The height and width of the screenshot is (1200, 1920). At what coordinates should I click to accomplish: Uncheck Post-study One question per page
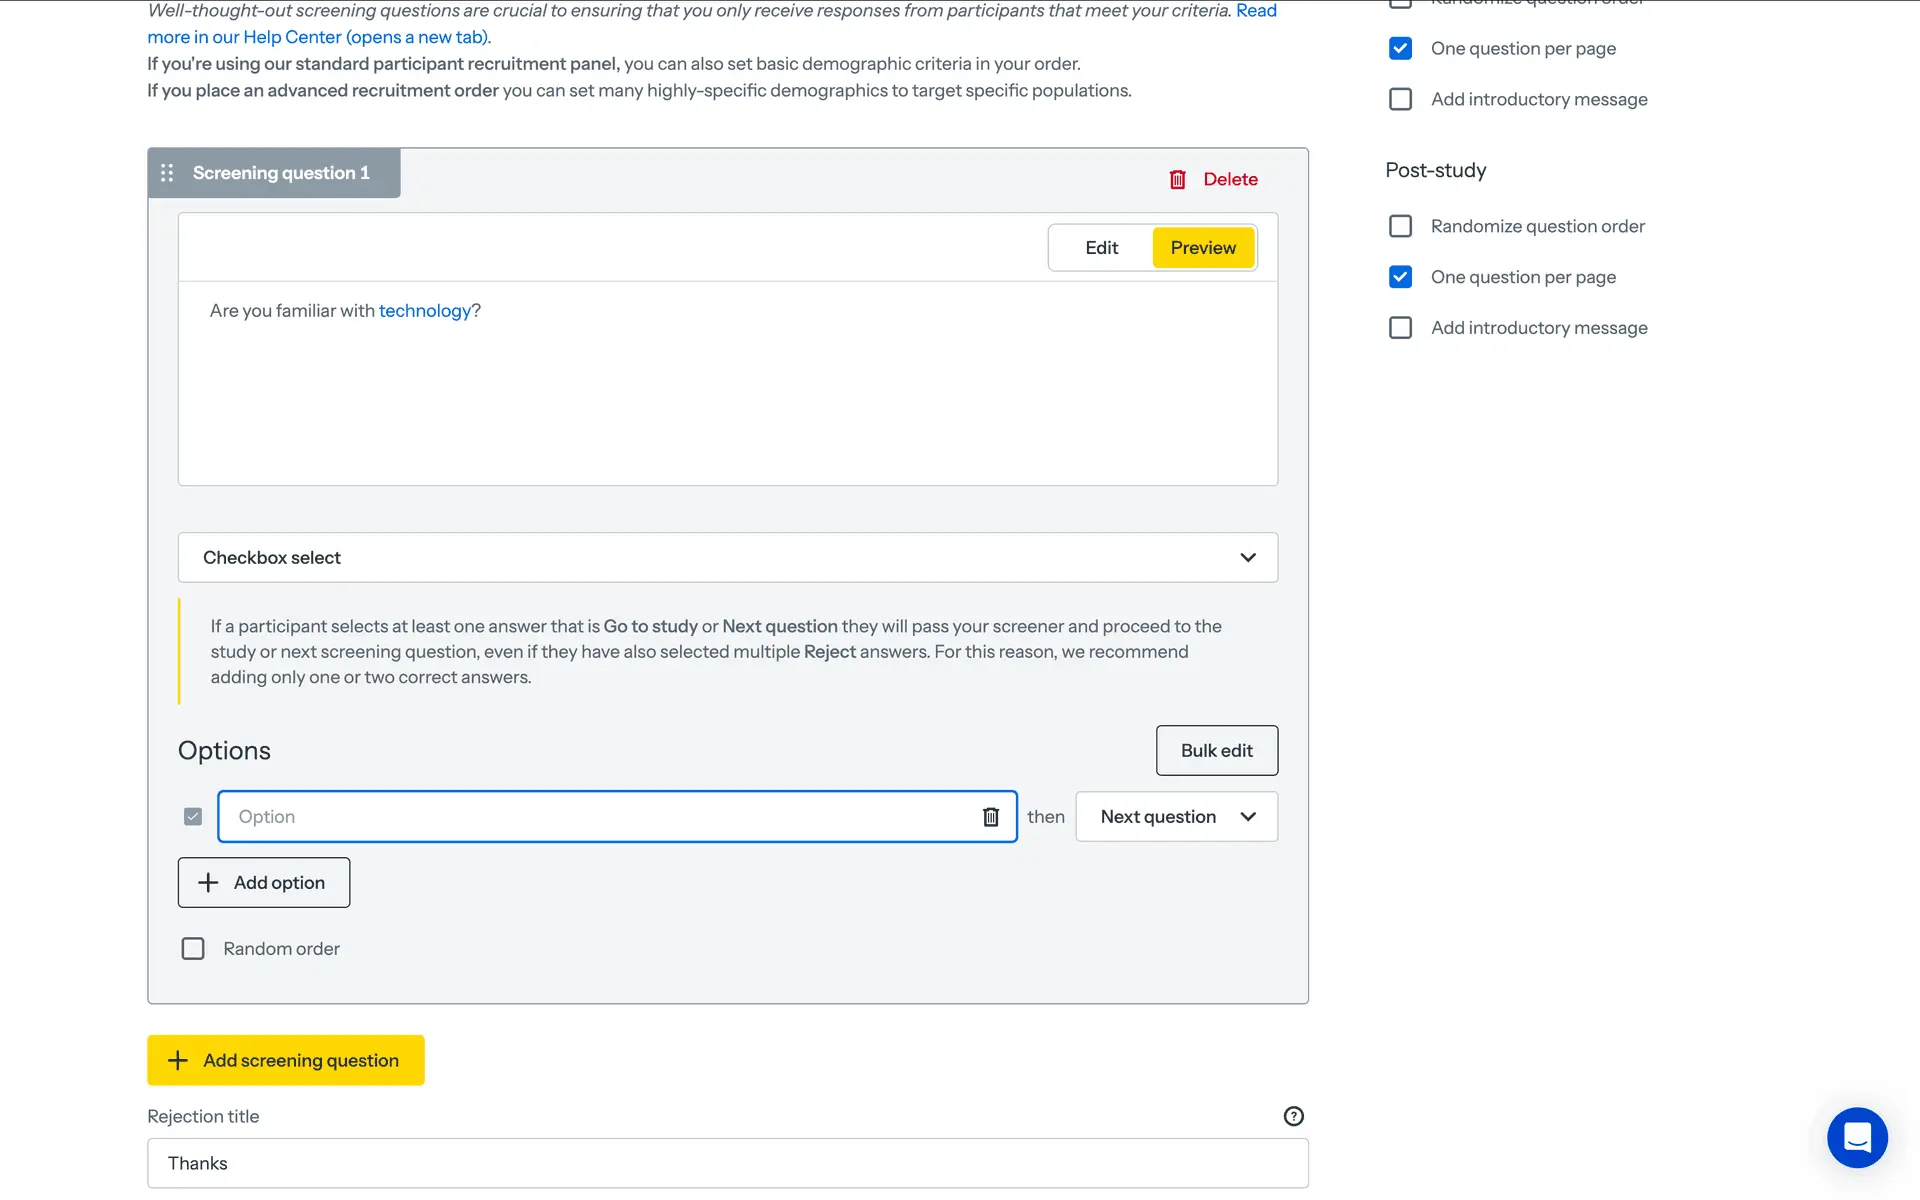[x=1400, y=277]
